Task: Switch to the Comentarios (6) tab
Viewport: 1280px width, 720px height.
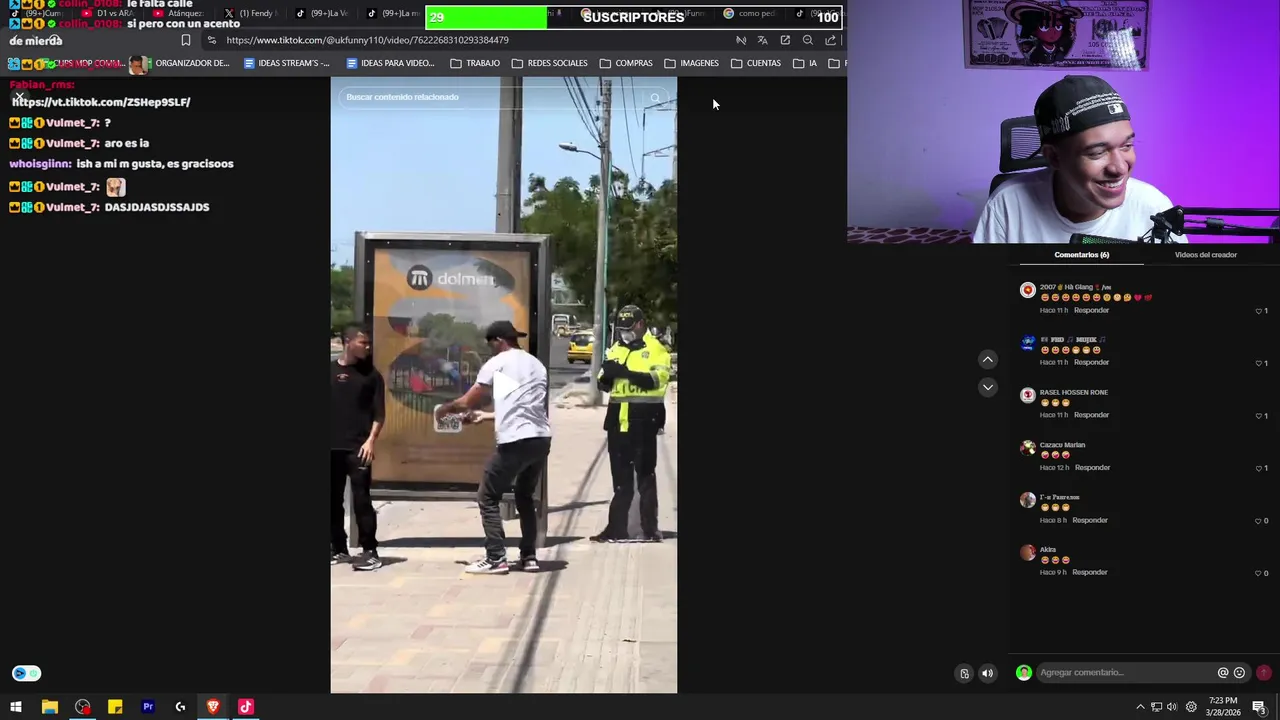Action: [x=1081, y=255]
